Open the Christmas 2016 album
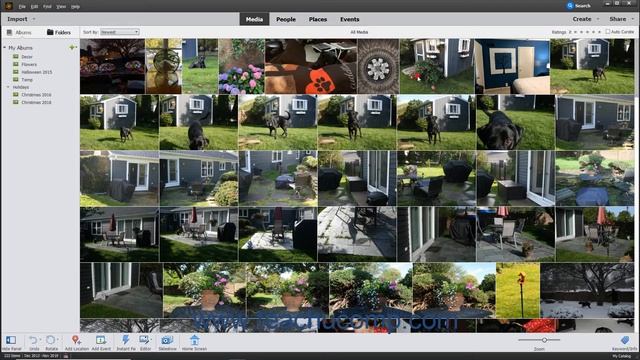This screenshot has width=640, height=360. pos(36,95)
